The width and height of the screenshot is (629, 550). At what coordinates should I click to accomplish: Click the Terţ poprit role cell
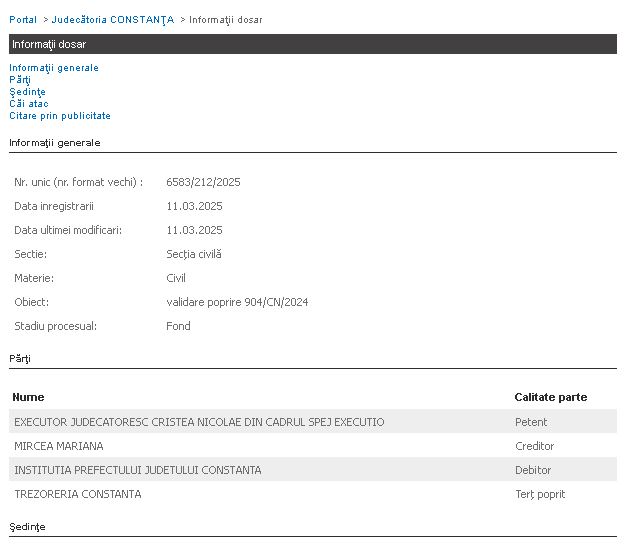pos(540,494)
